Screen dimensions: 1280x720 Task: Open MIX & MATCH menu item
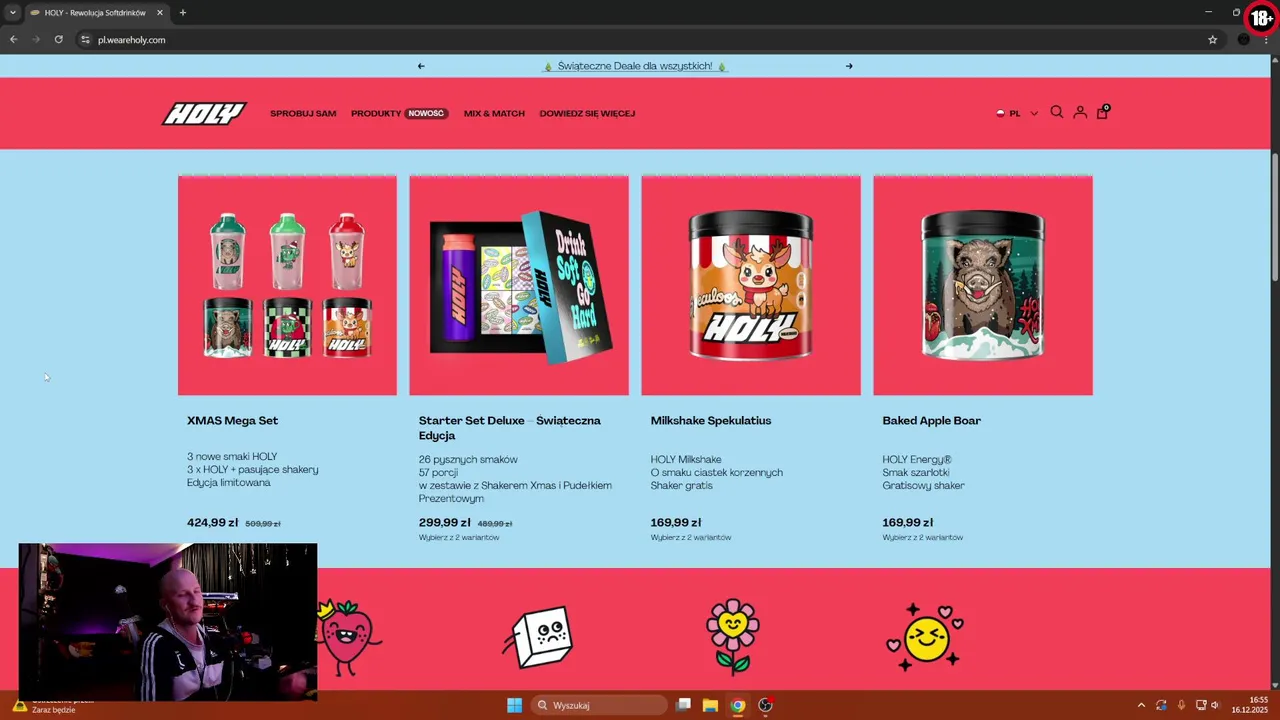pyautogui.click(x=494, y=113)
